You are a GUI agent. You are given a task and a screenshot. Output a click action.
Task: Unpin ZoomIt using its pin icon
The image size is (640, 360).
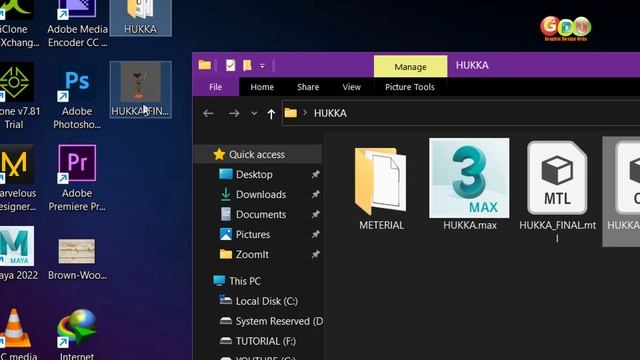316,254
